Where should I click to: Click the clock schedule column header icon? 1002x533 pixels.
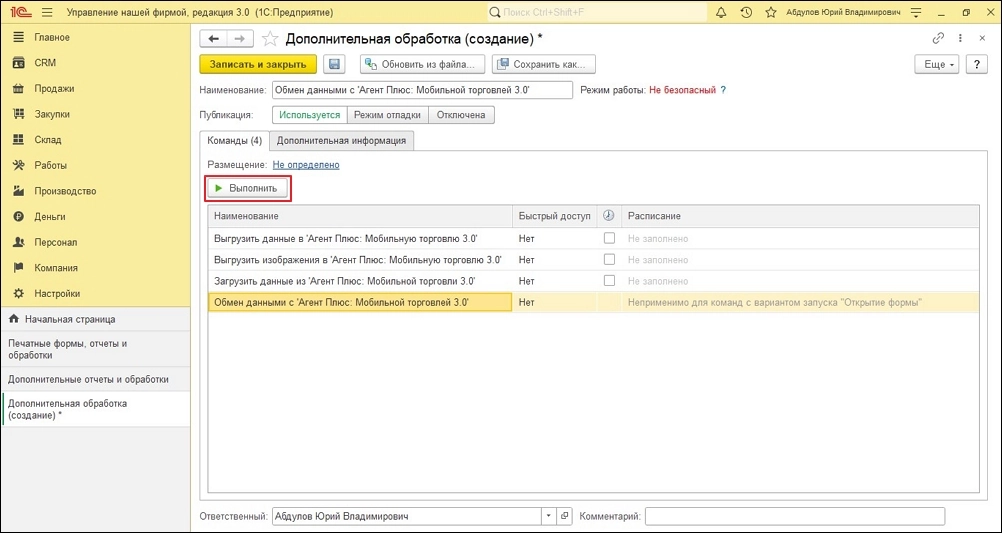point(609,216)
